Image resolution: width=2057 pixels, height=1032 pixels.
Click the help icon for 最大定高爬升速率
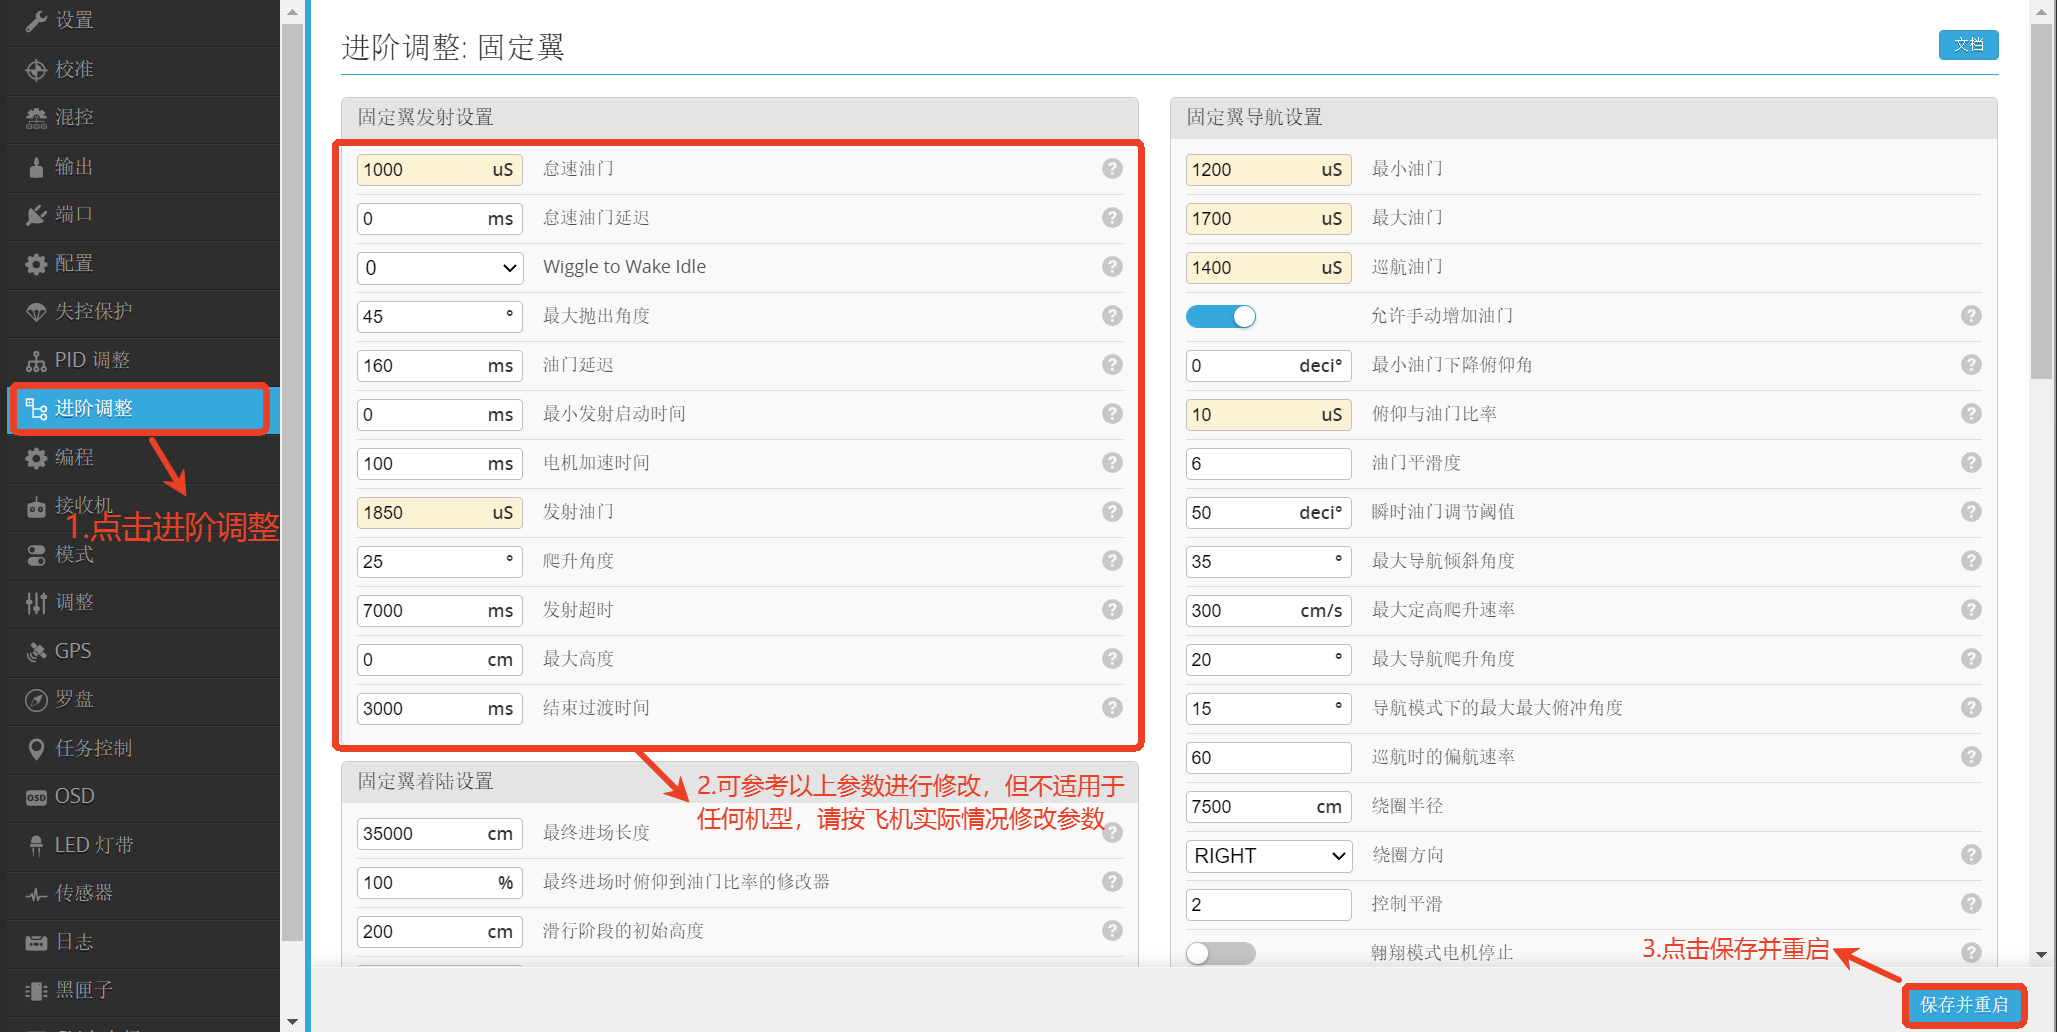pyautogui.click(x=1971, y=610)
